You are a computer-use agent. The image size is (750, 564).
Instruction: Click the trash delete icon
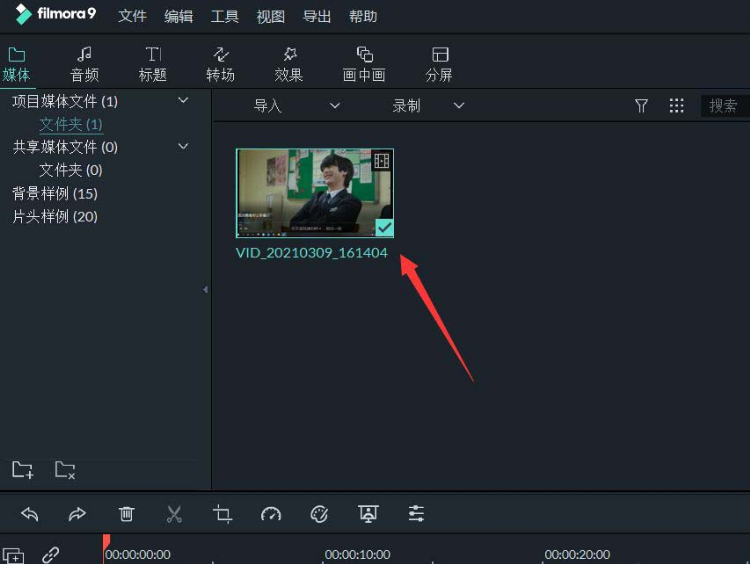click(126, 514)
